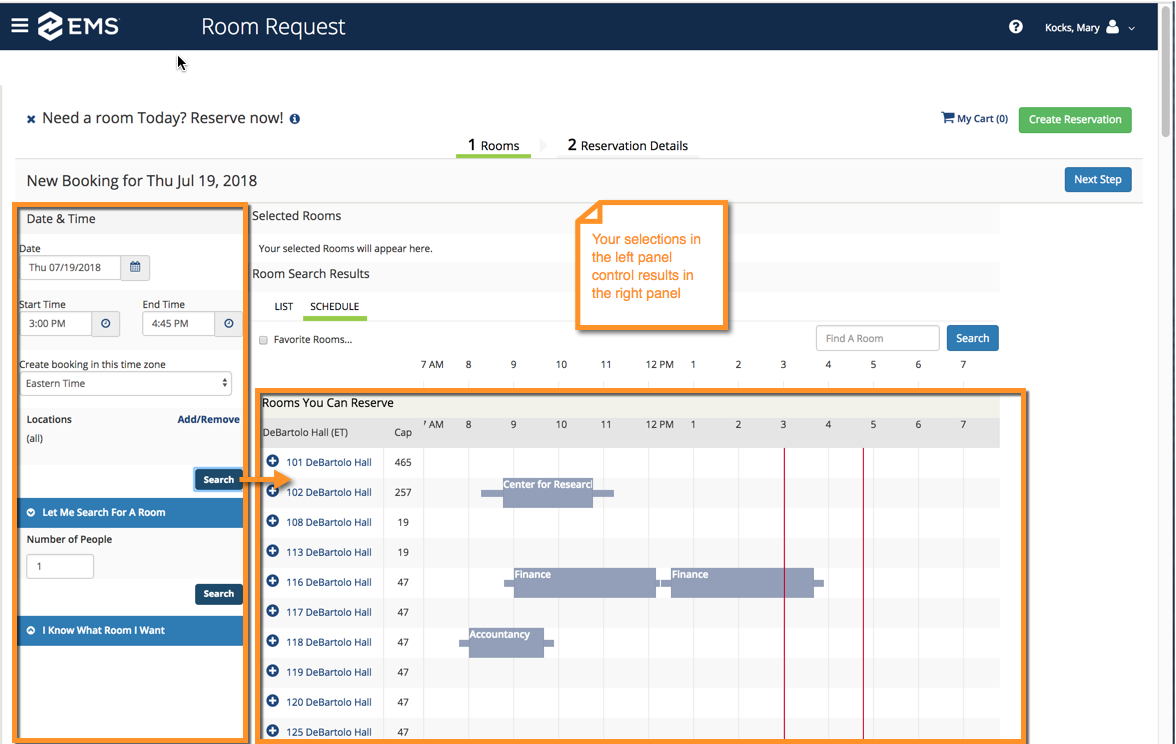Open the date calendar picker icon

tap(135, 267)
